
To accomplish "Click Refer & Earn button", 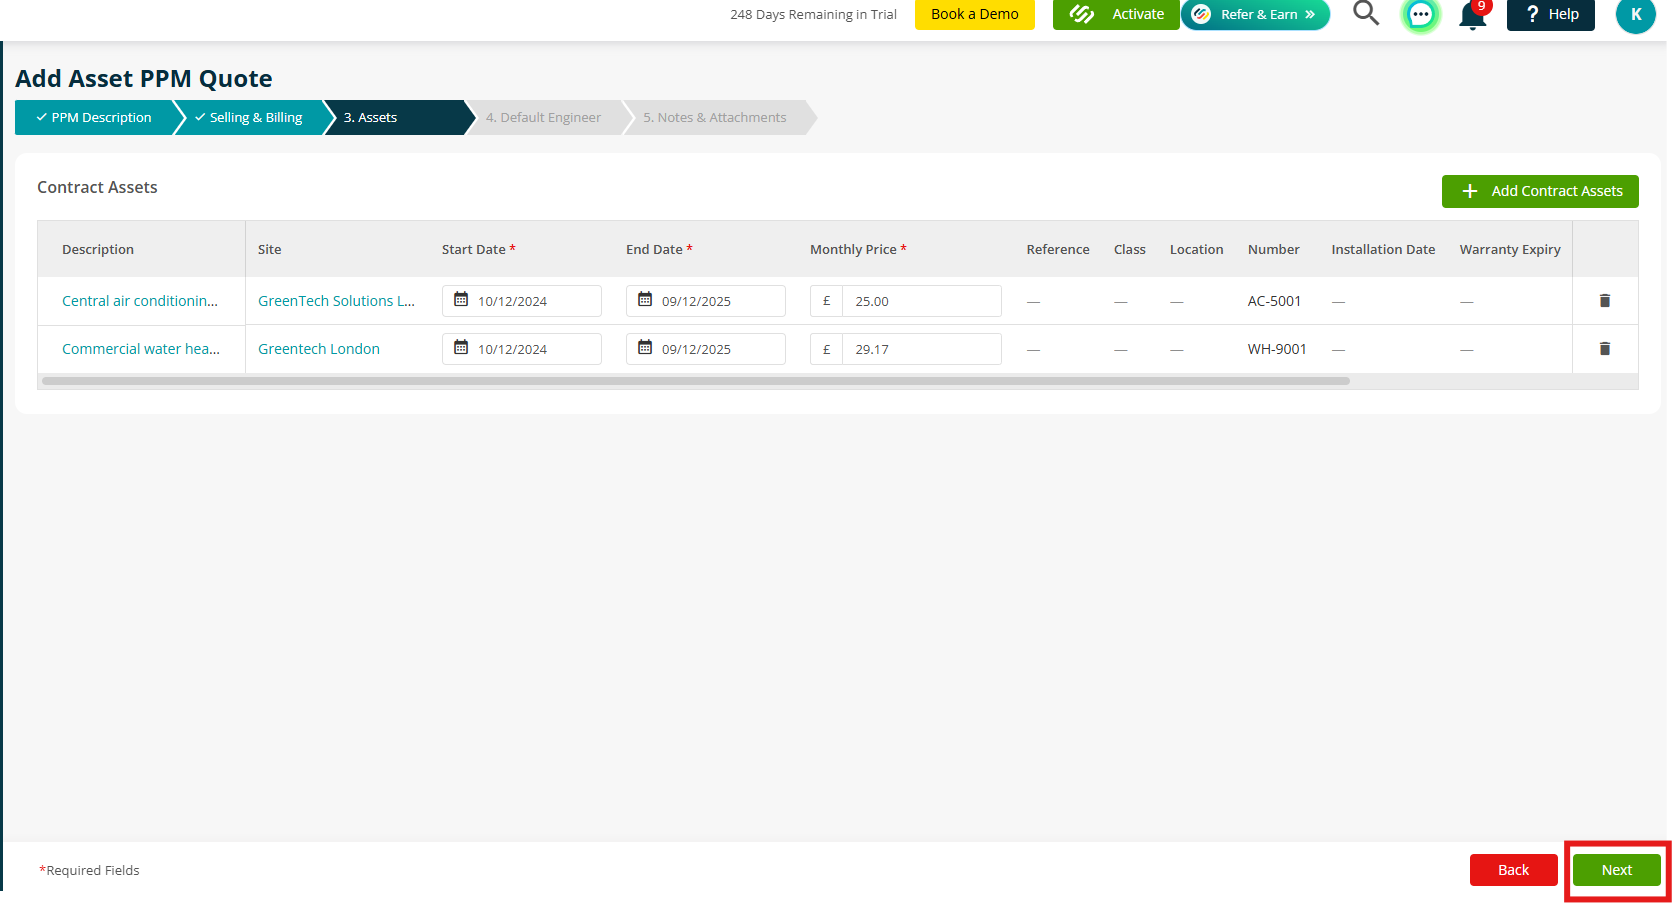I will [1256, 14].
